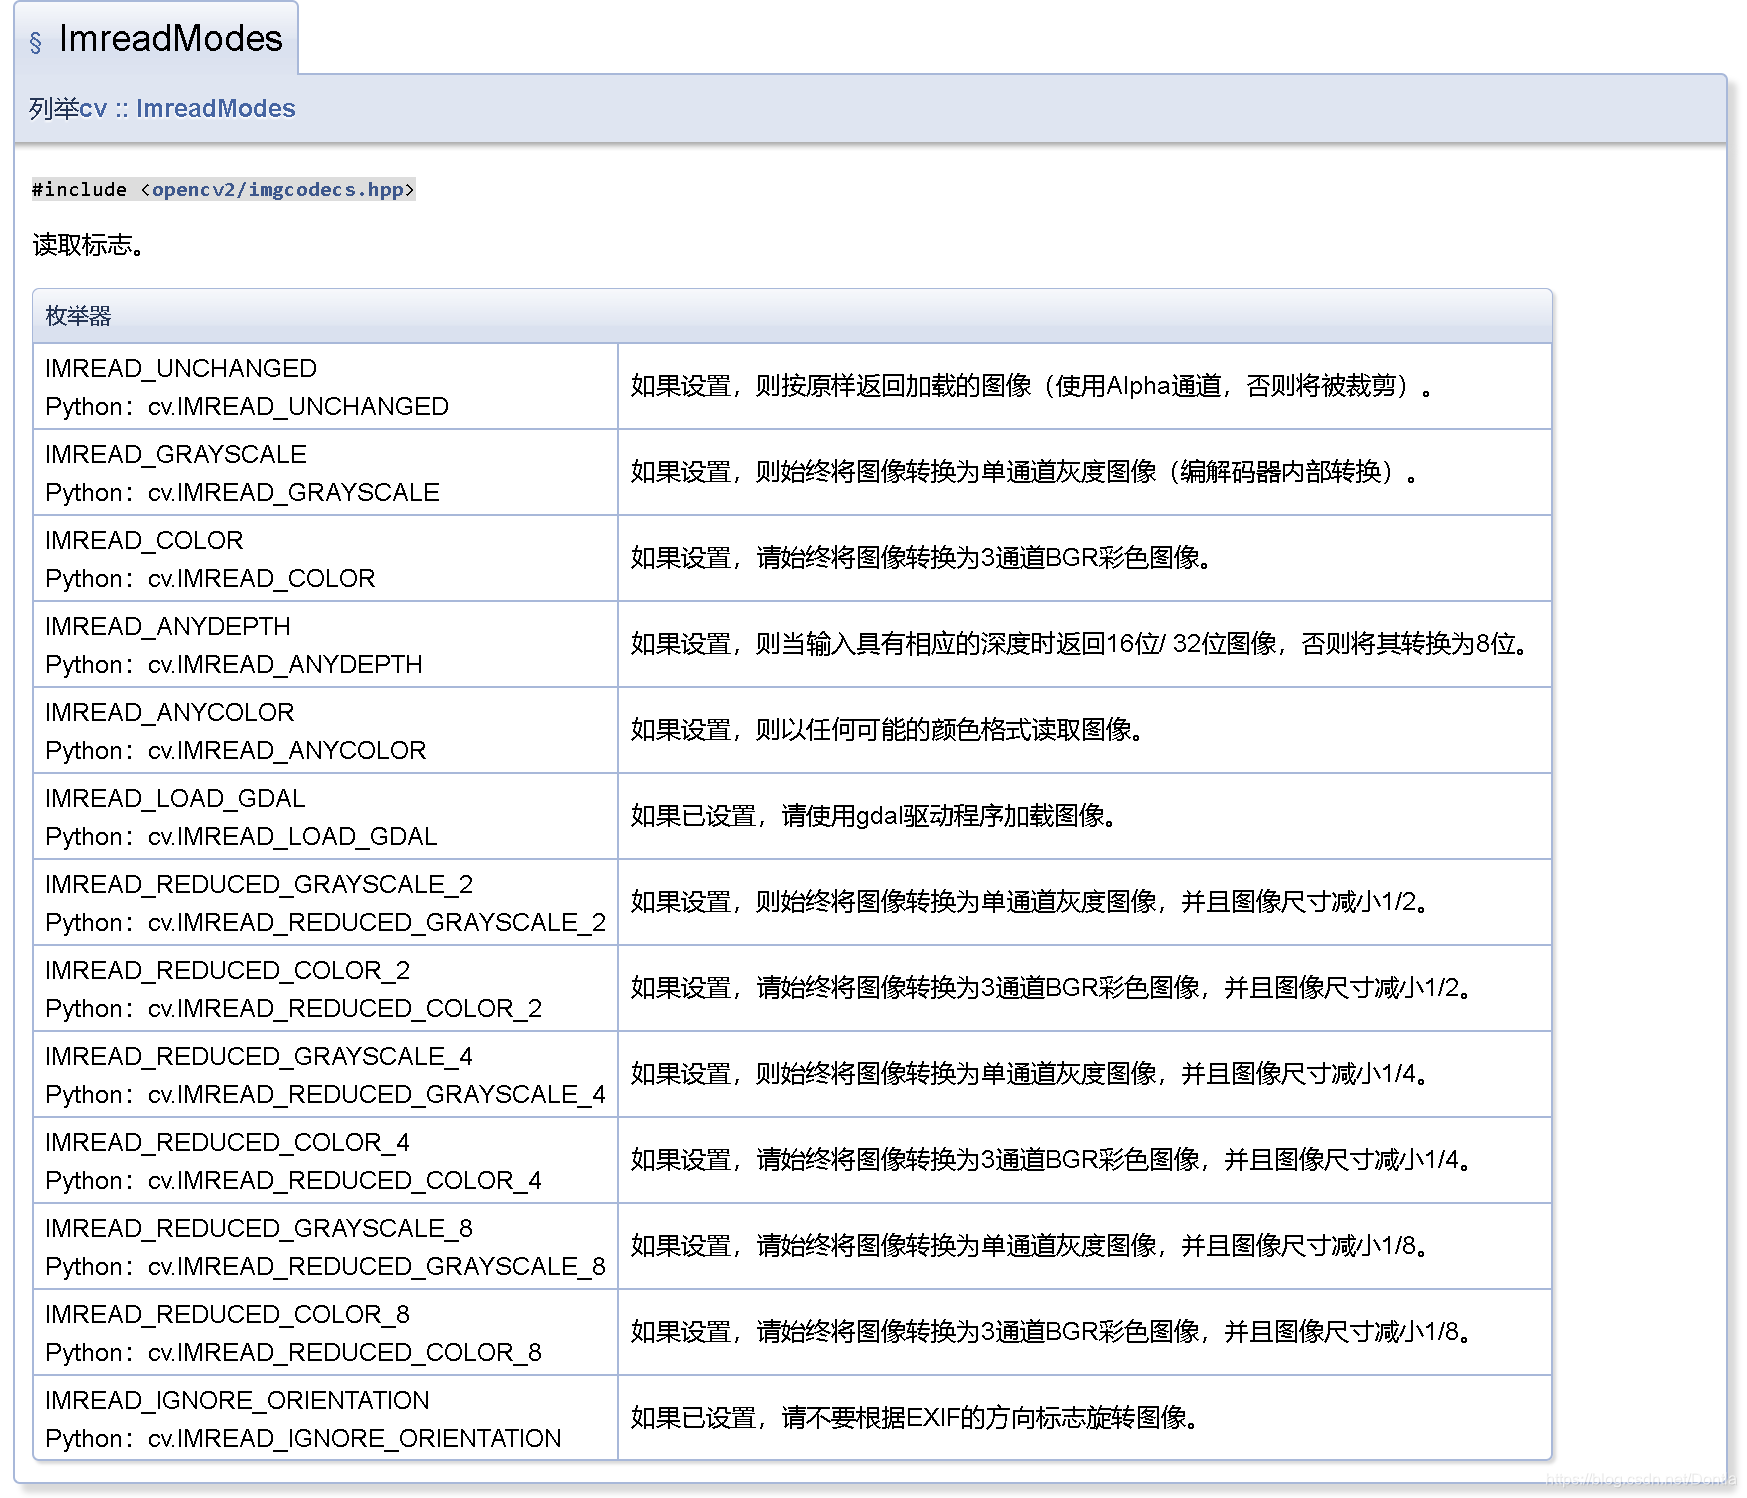Click the IMREAD_REDUCED_COLOR_4 enumerator name
The image size is (1747, 1498).
[x=228, y=1142]
